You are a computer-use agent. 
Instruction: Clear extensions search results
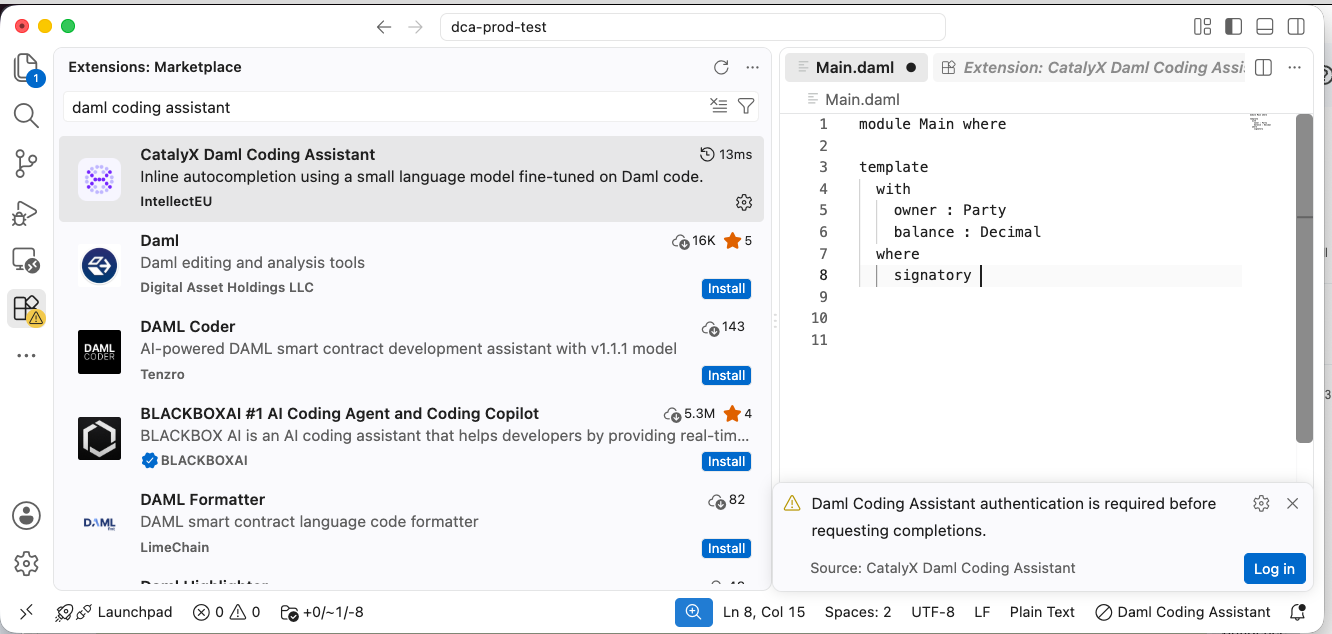[719, 106]
